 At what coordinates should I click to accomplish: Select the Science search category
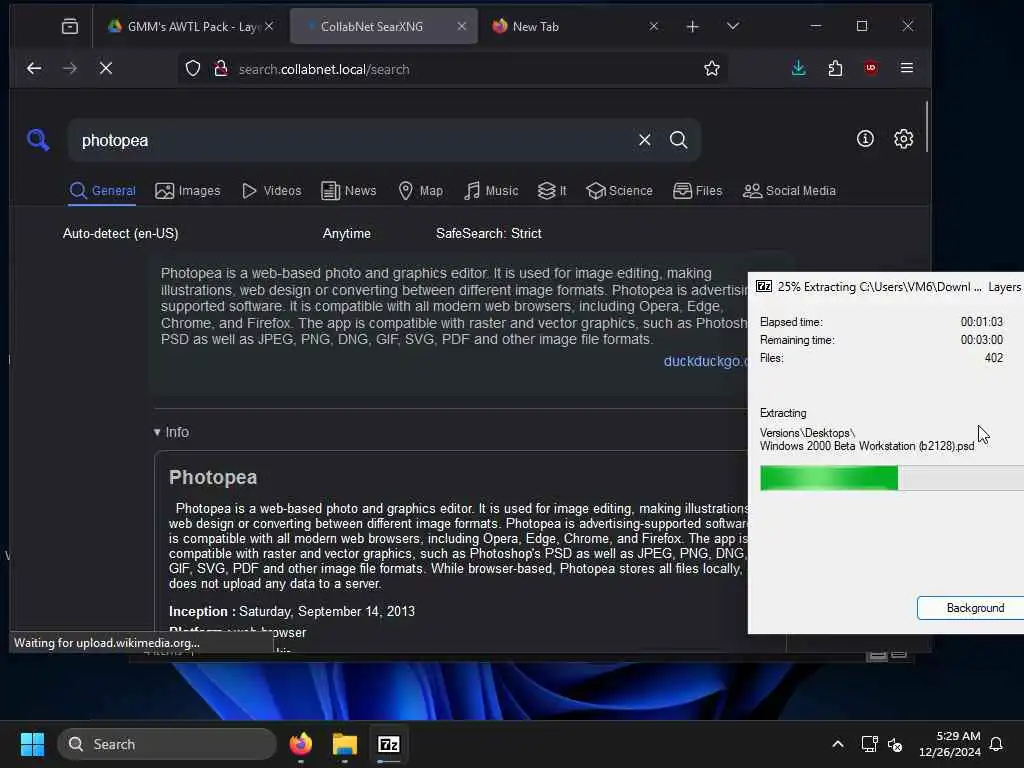click(619, 191)
